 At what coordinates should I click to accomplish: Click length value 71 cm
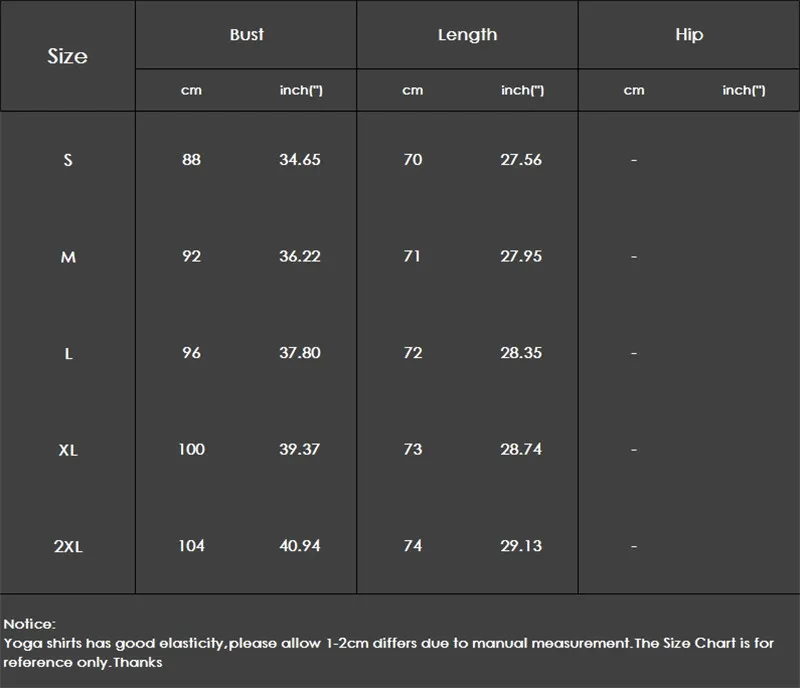point(412,256)
